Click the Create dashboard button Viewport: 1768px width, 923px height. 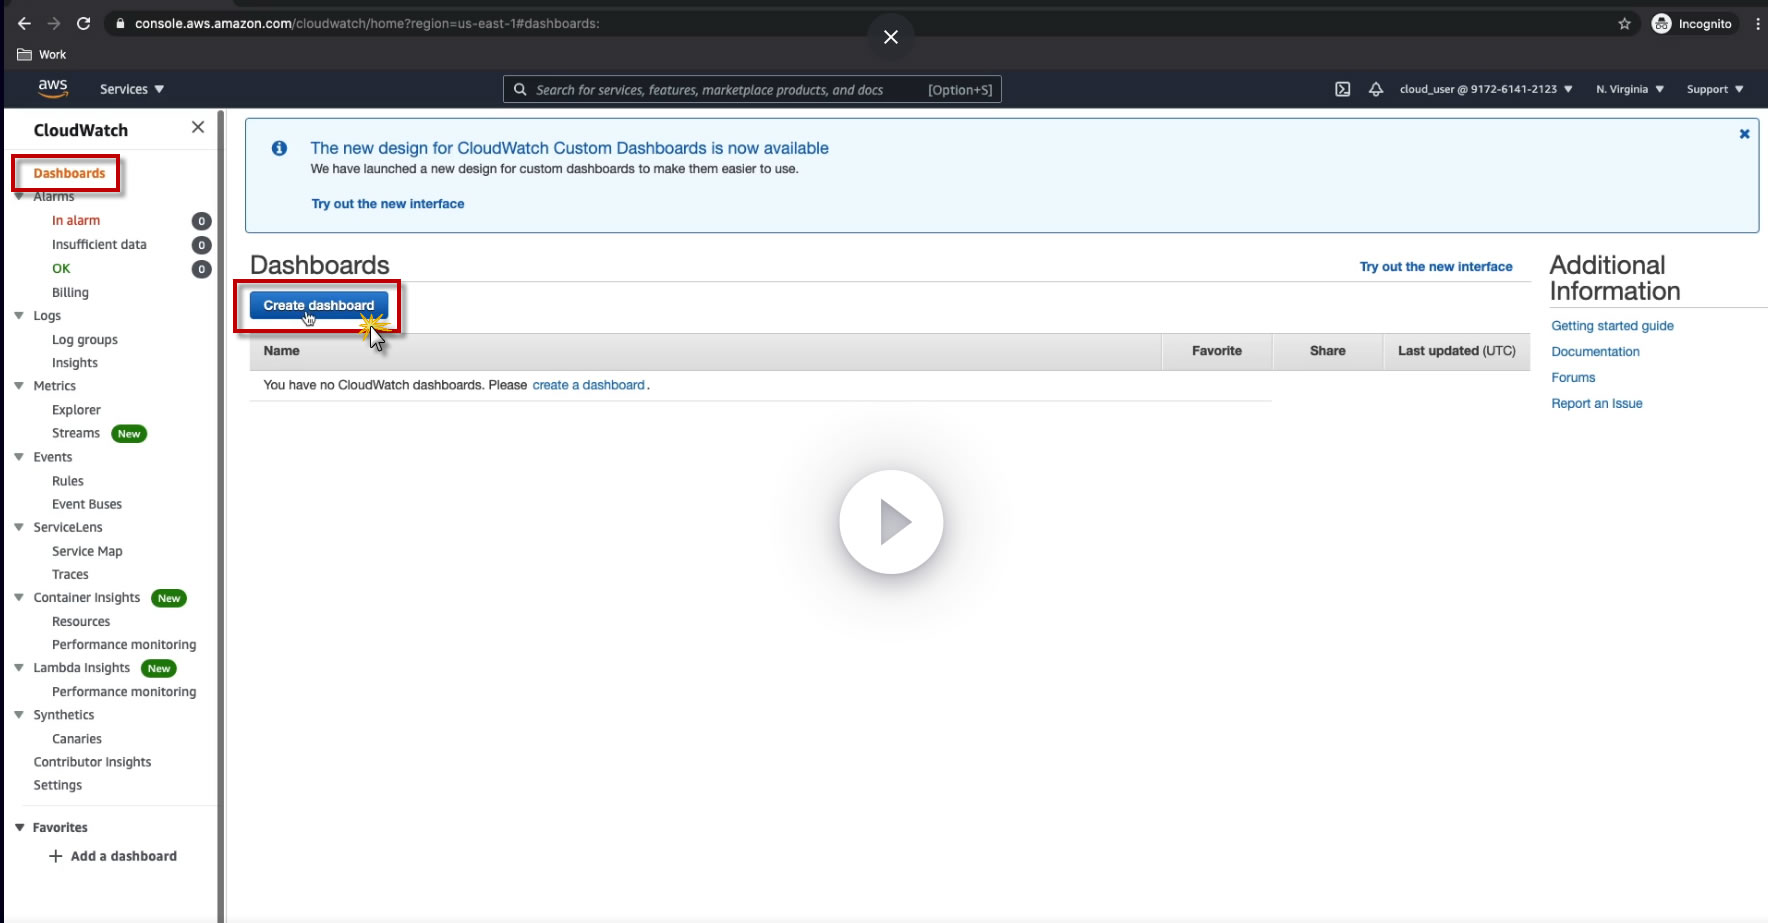[319, 305]
